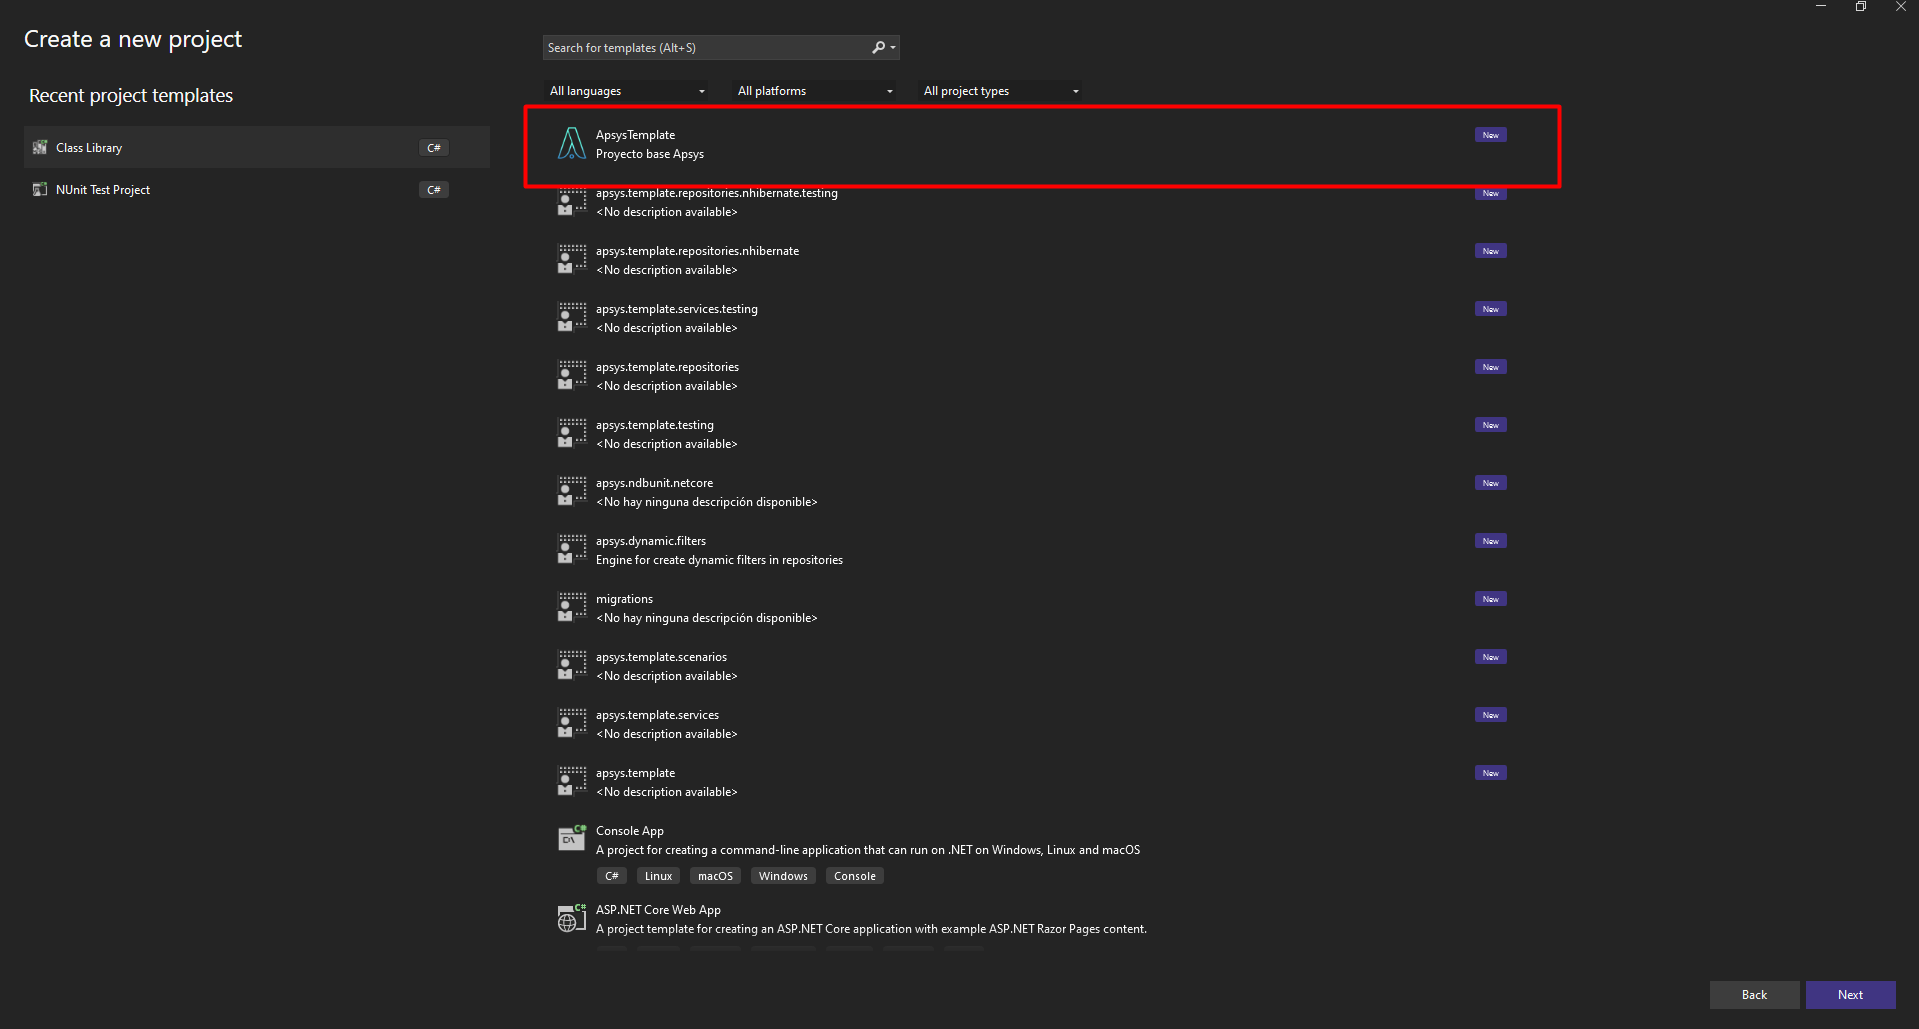The width and height of the screenshot is (1919, 1029).
Task: Click the apsys.dynamic.filters template icon
Action: point(571,549)
